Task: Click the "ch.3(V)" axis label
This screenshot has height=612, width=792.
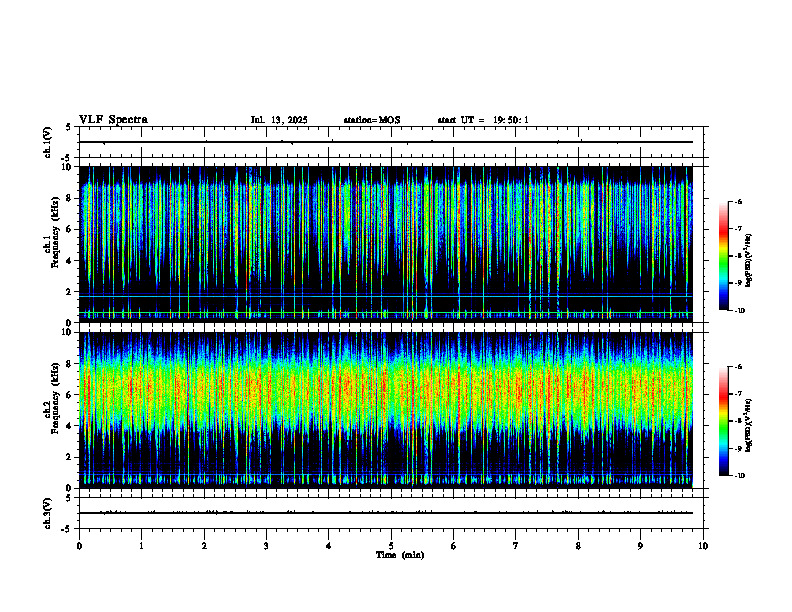Action: click(x=48, y=513)
